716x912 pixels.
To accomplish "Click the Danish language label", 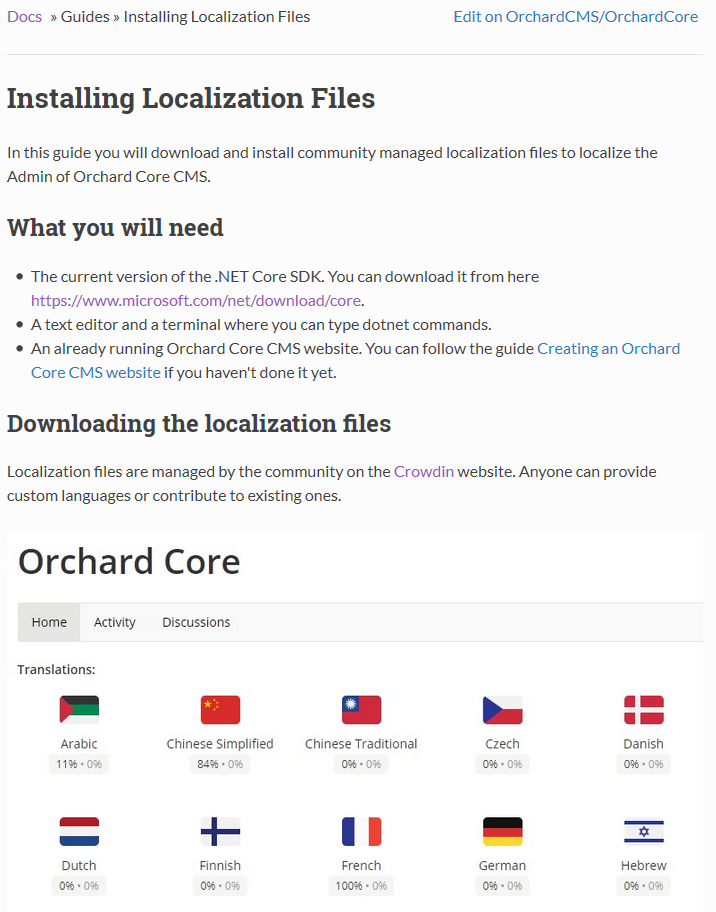I will click(643, 743).
